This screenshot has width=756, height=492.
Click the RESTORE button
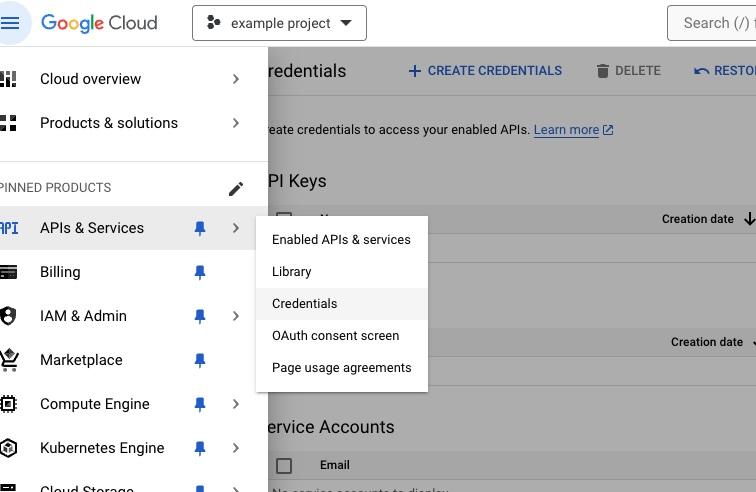(725, 71)
